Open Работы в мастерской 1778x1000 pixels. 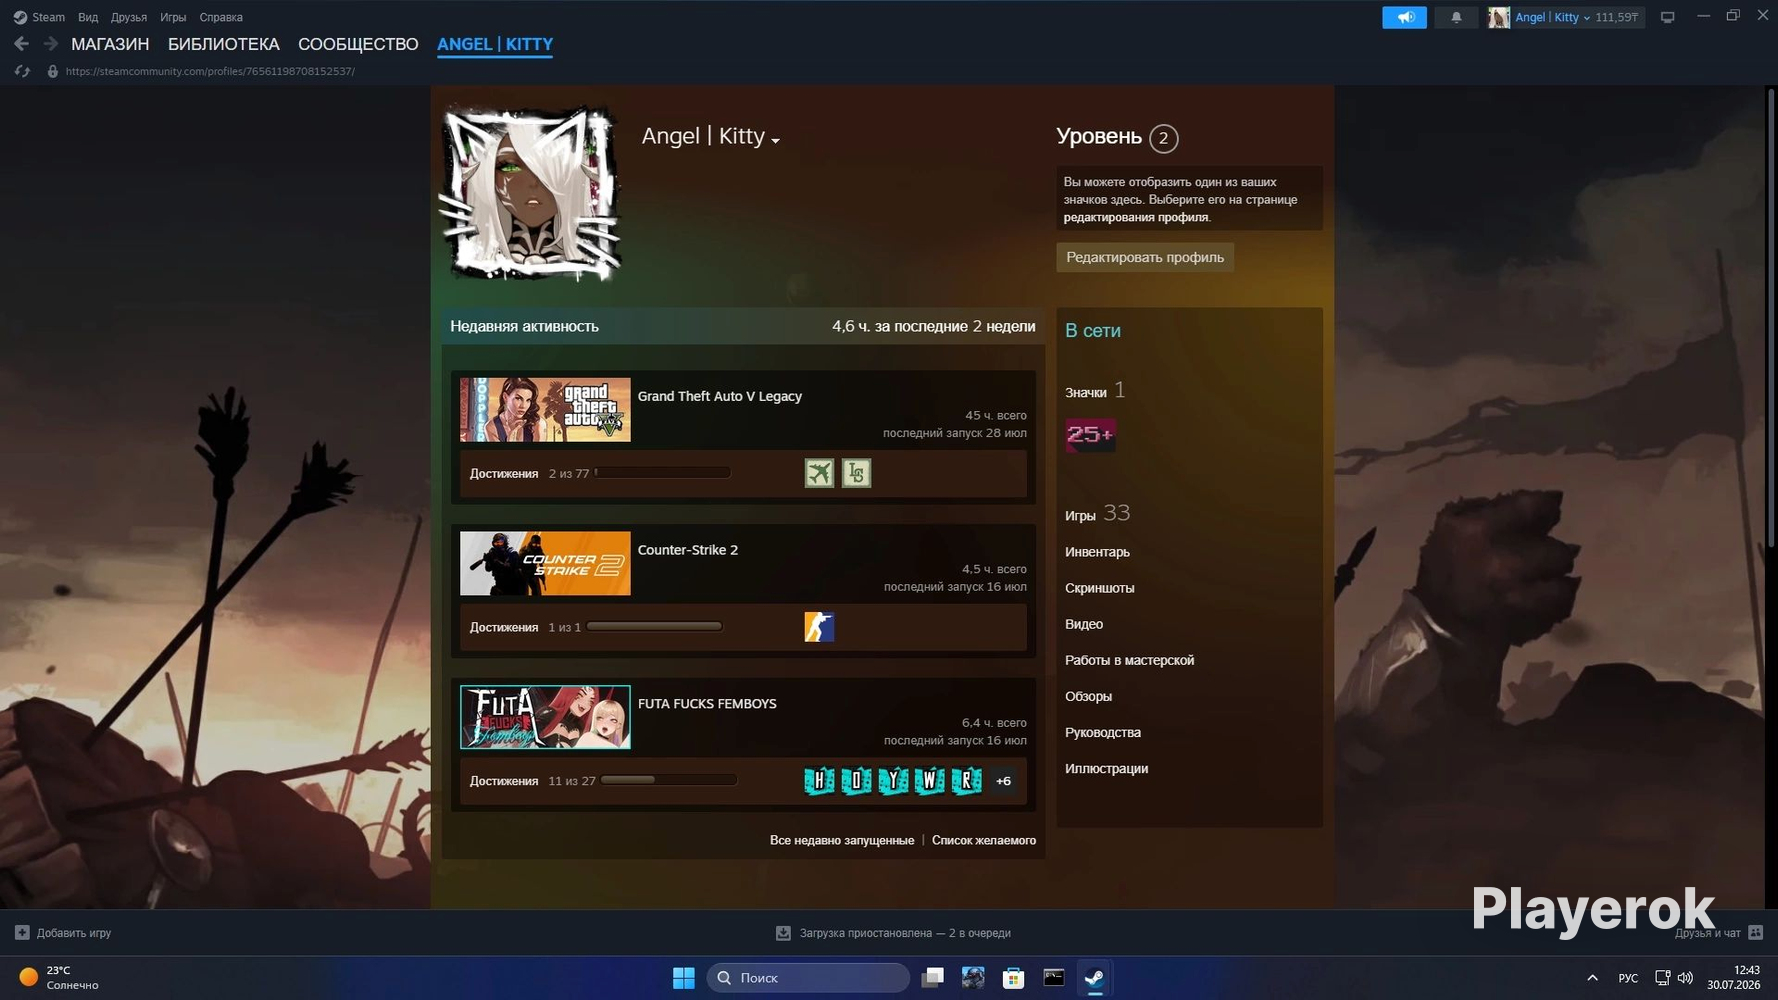coord(1129,660)
